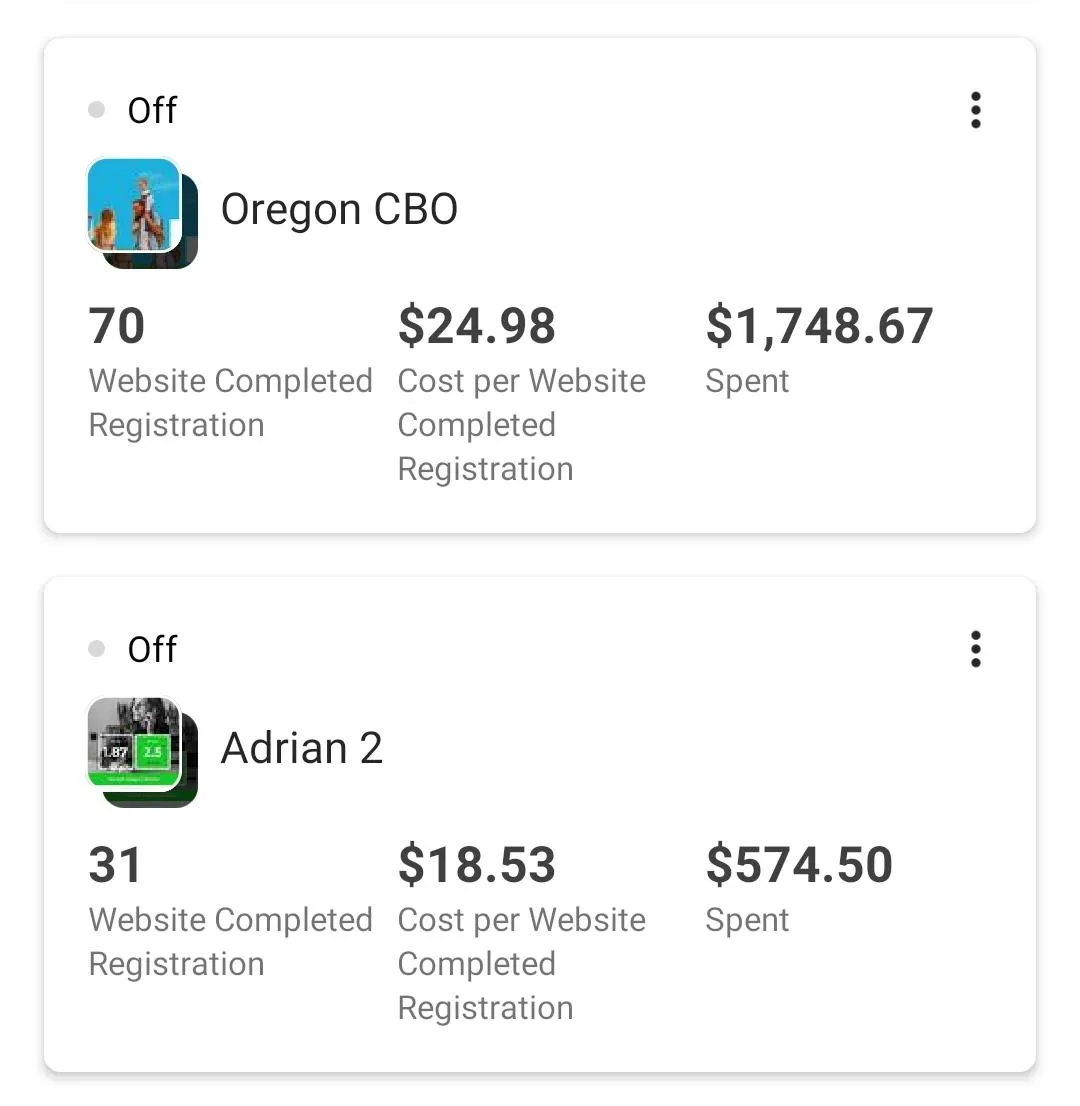The height and width of the screenshot is (1106, 1080).
Task: Select the $24.98 cost per registration value
Action: click(477, 326)
